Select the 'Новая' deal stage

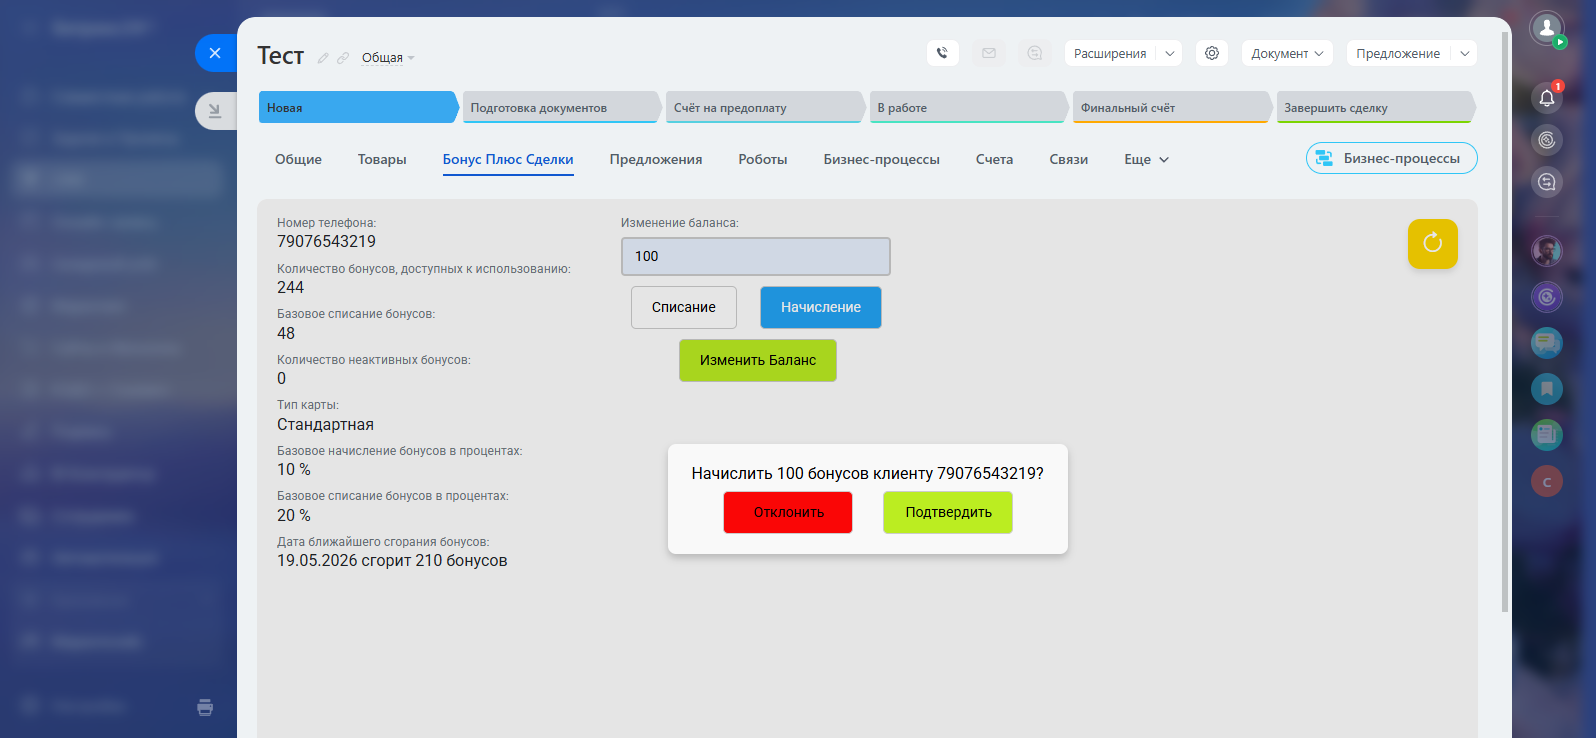[x=358, y=107]
